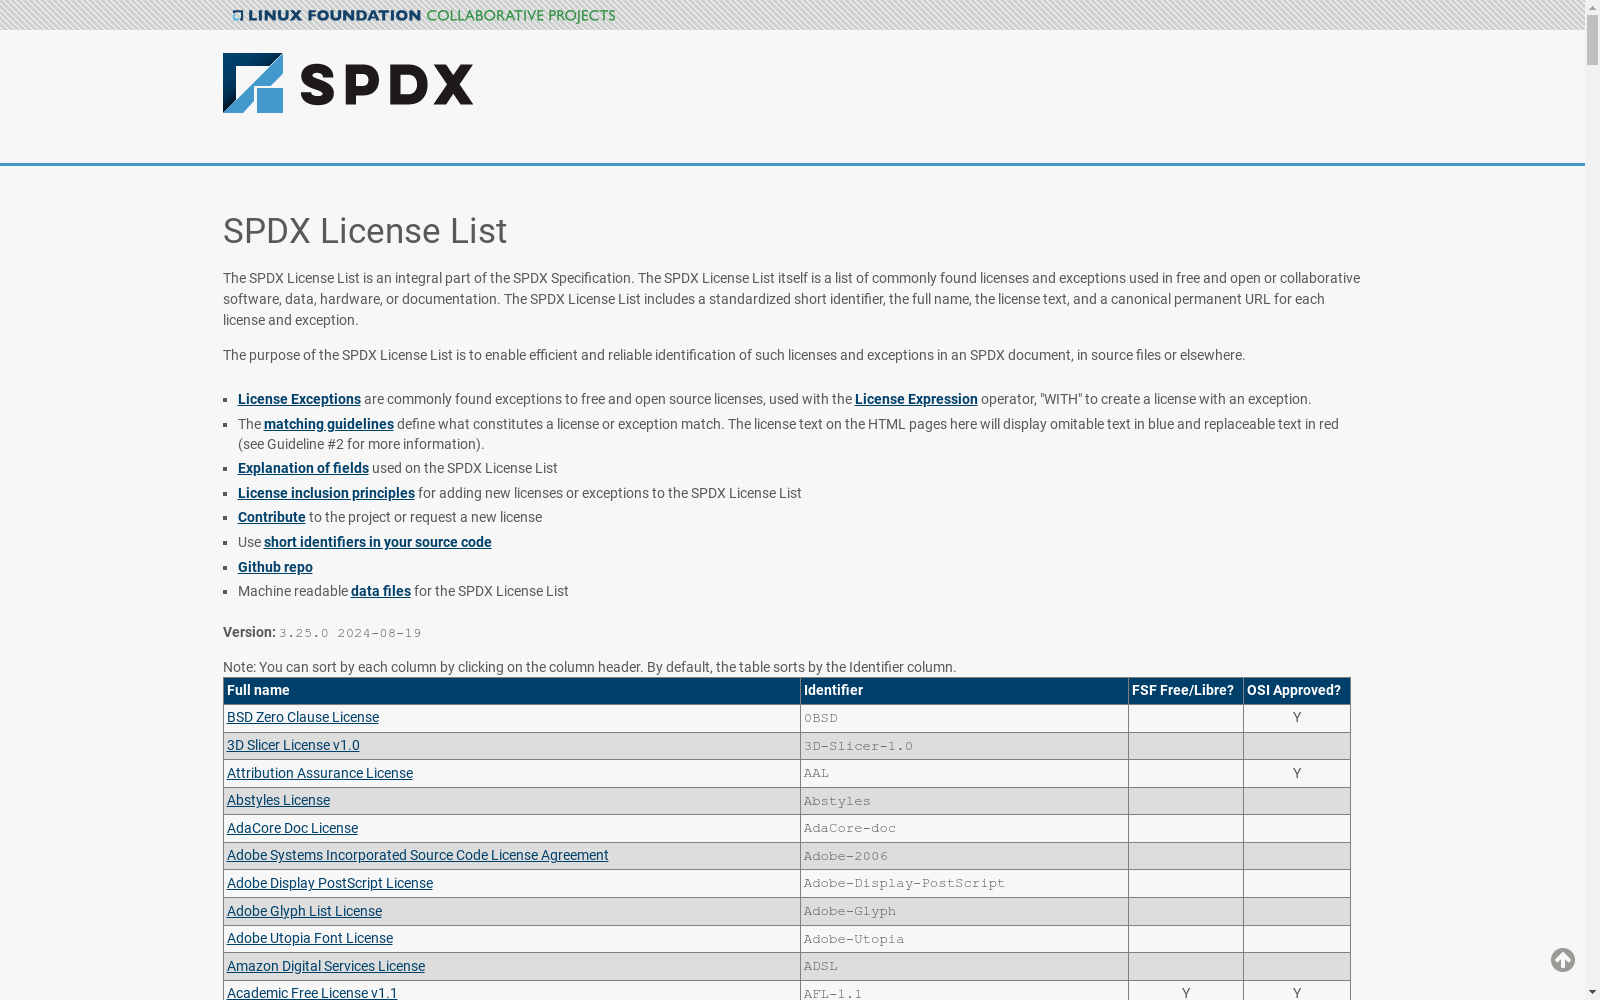The width and height of the screenshot is (1600, 1000).
Task: Click the ADSL identifier cell
Action: (964, 966)
